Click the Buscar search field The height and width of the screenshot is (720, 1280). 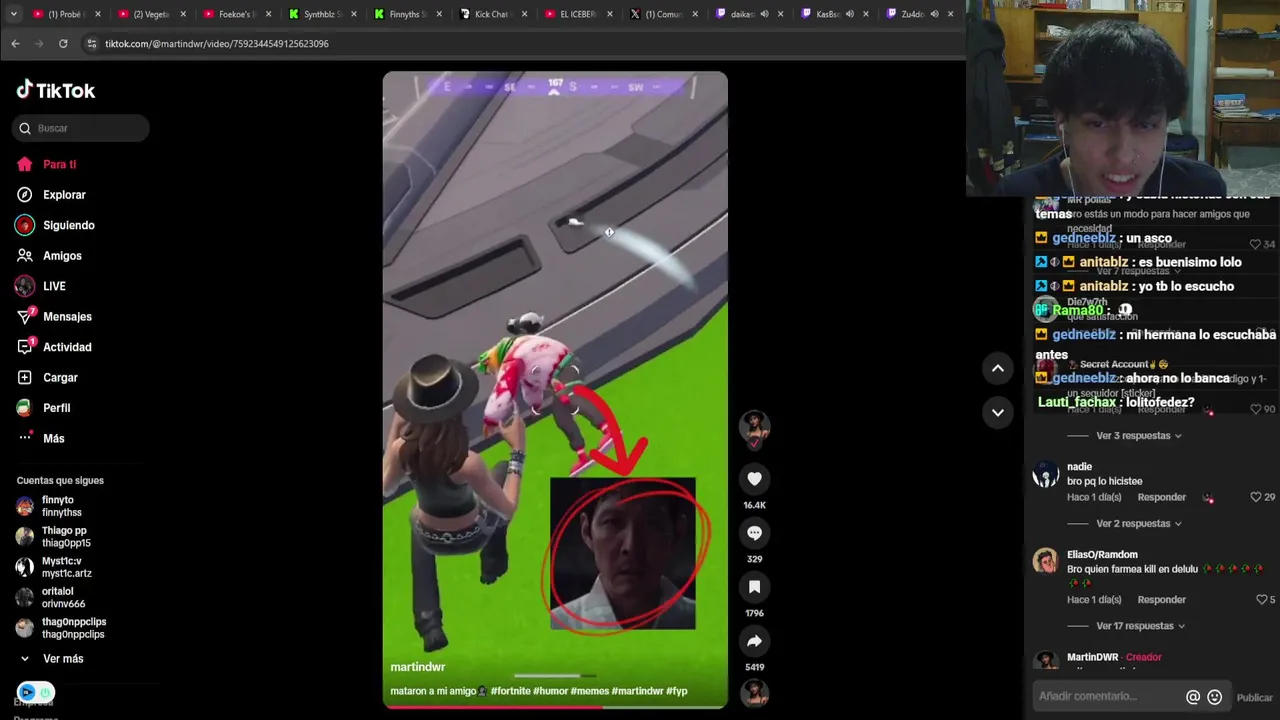point(82,128)
